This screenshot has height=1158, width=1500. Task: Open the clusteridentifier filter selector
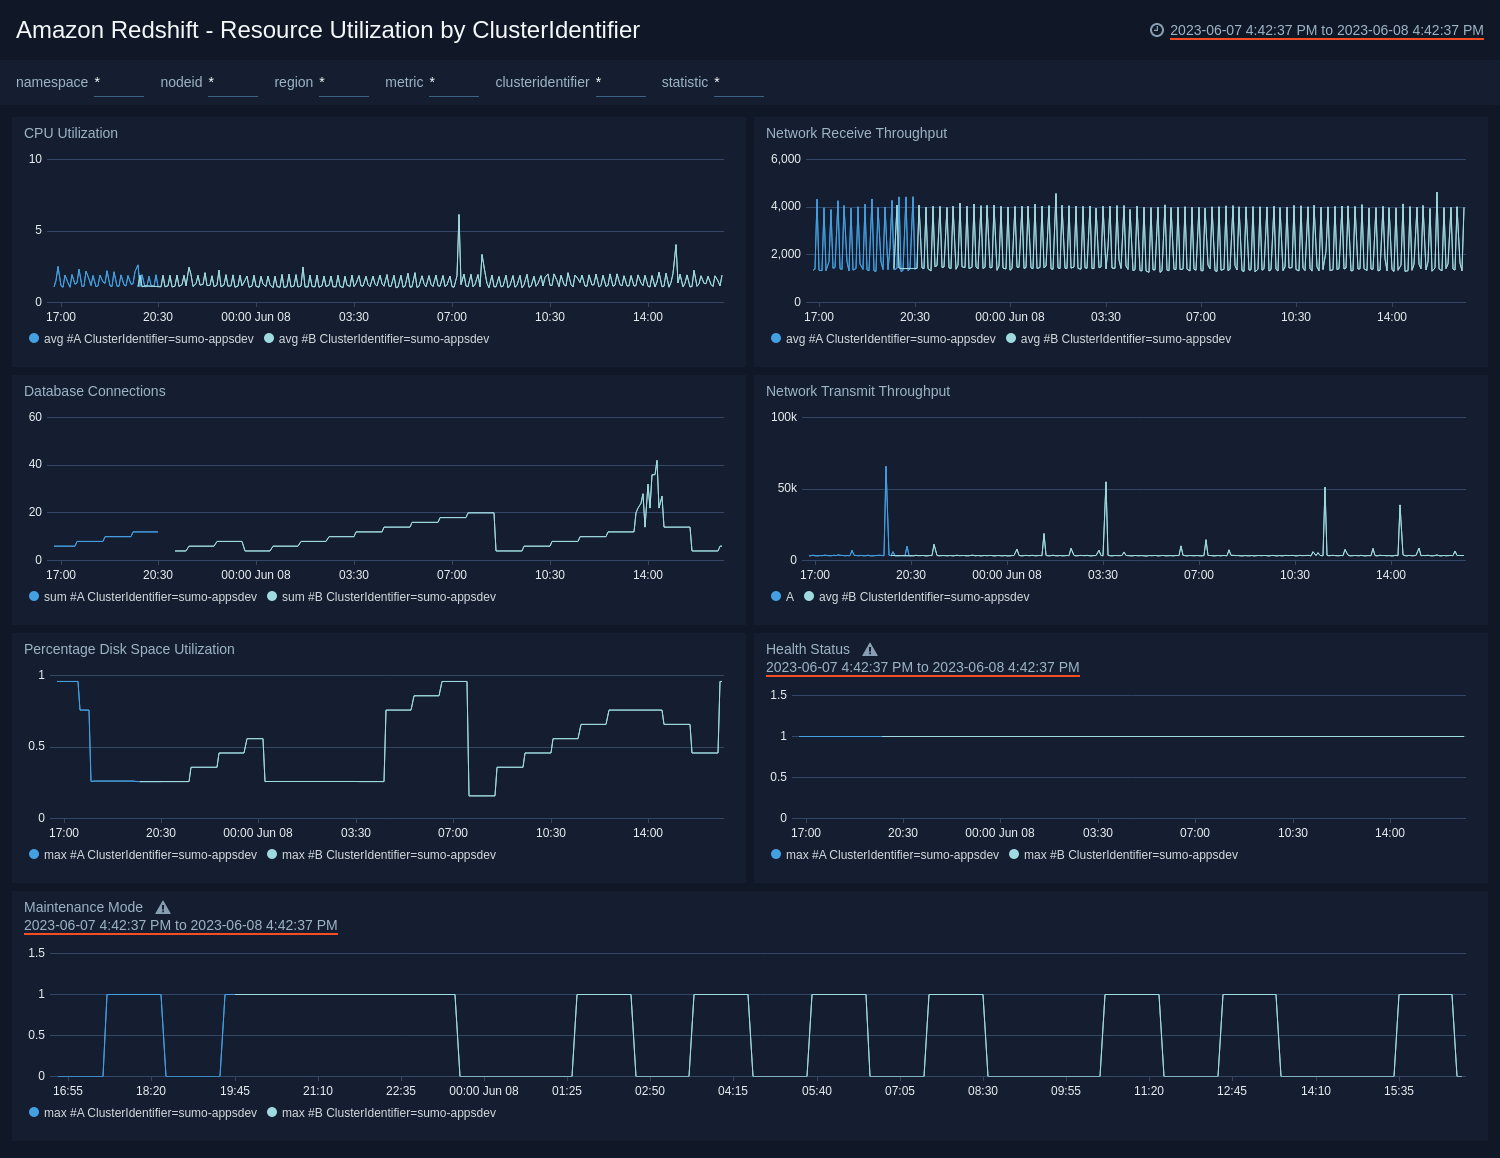[620, 88]
